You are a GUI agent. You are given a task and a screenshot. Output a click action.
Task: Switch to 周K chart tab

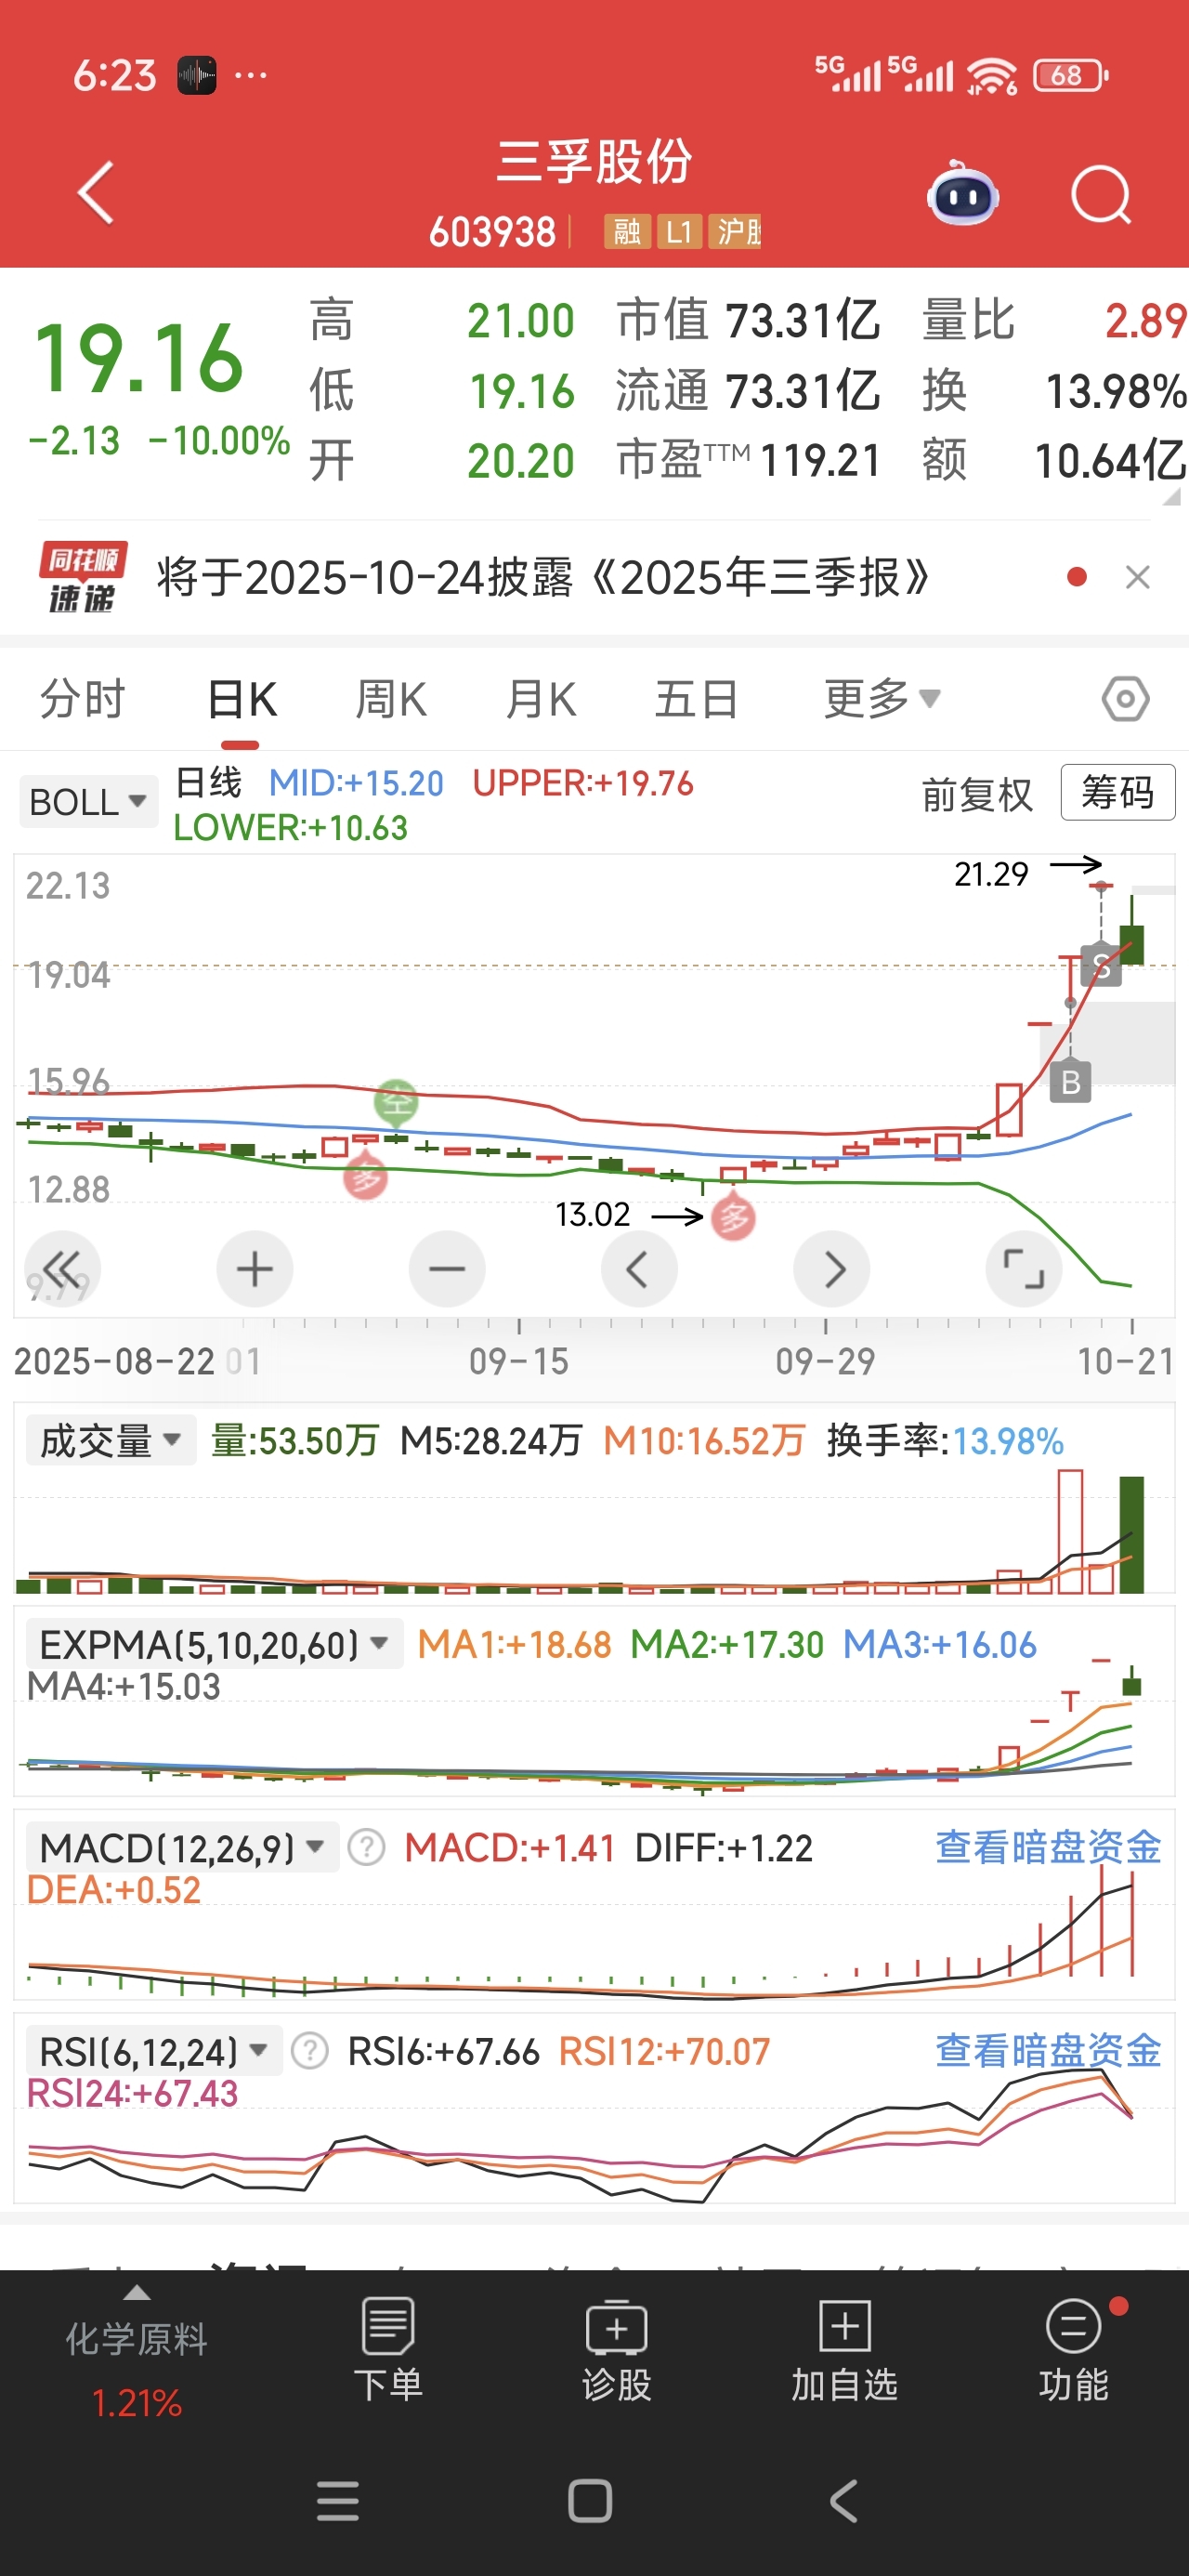(x=391, y=699)
